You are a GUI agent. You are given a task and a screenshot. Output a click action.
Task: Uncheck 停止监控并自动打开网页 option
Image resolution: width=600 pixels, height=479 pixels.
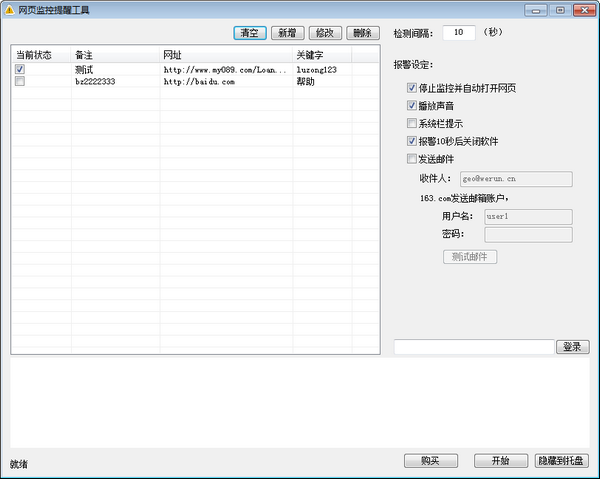click(412, 88)
